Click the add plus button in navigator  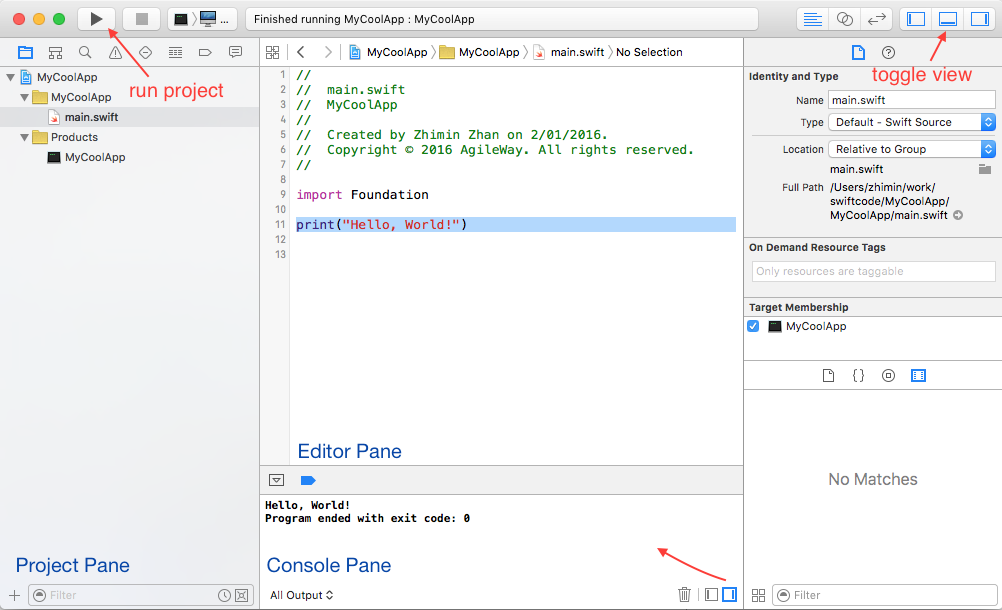(14, 595)
